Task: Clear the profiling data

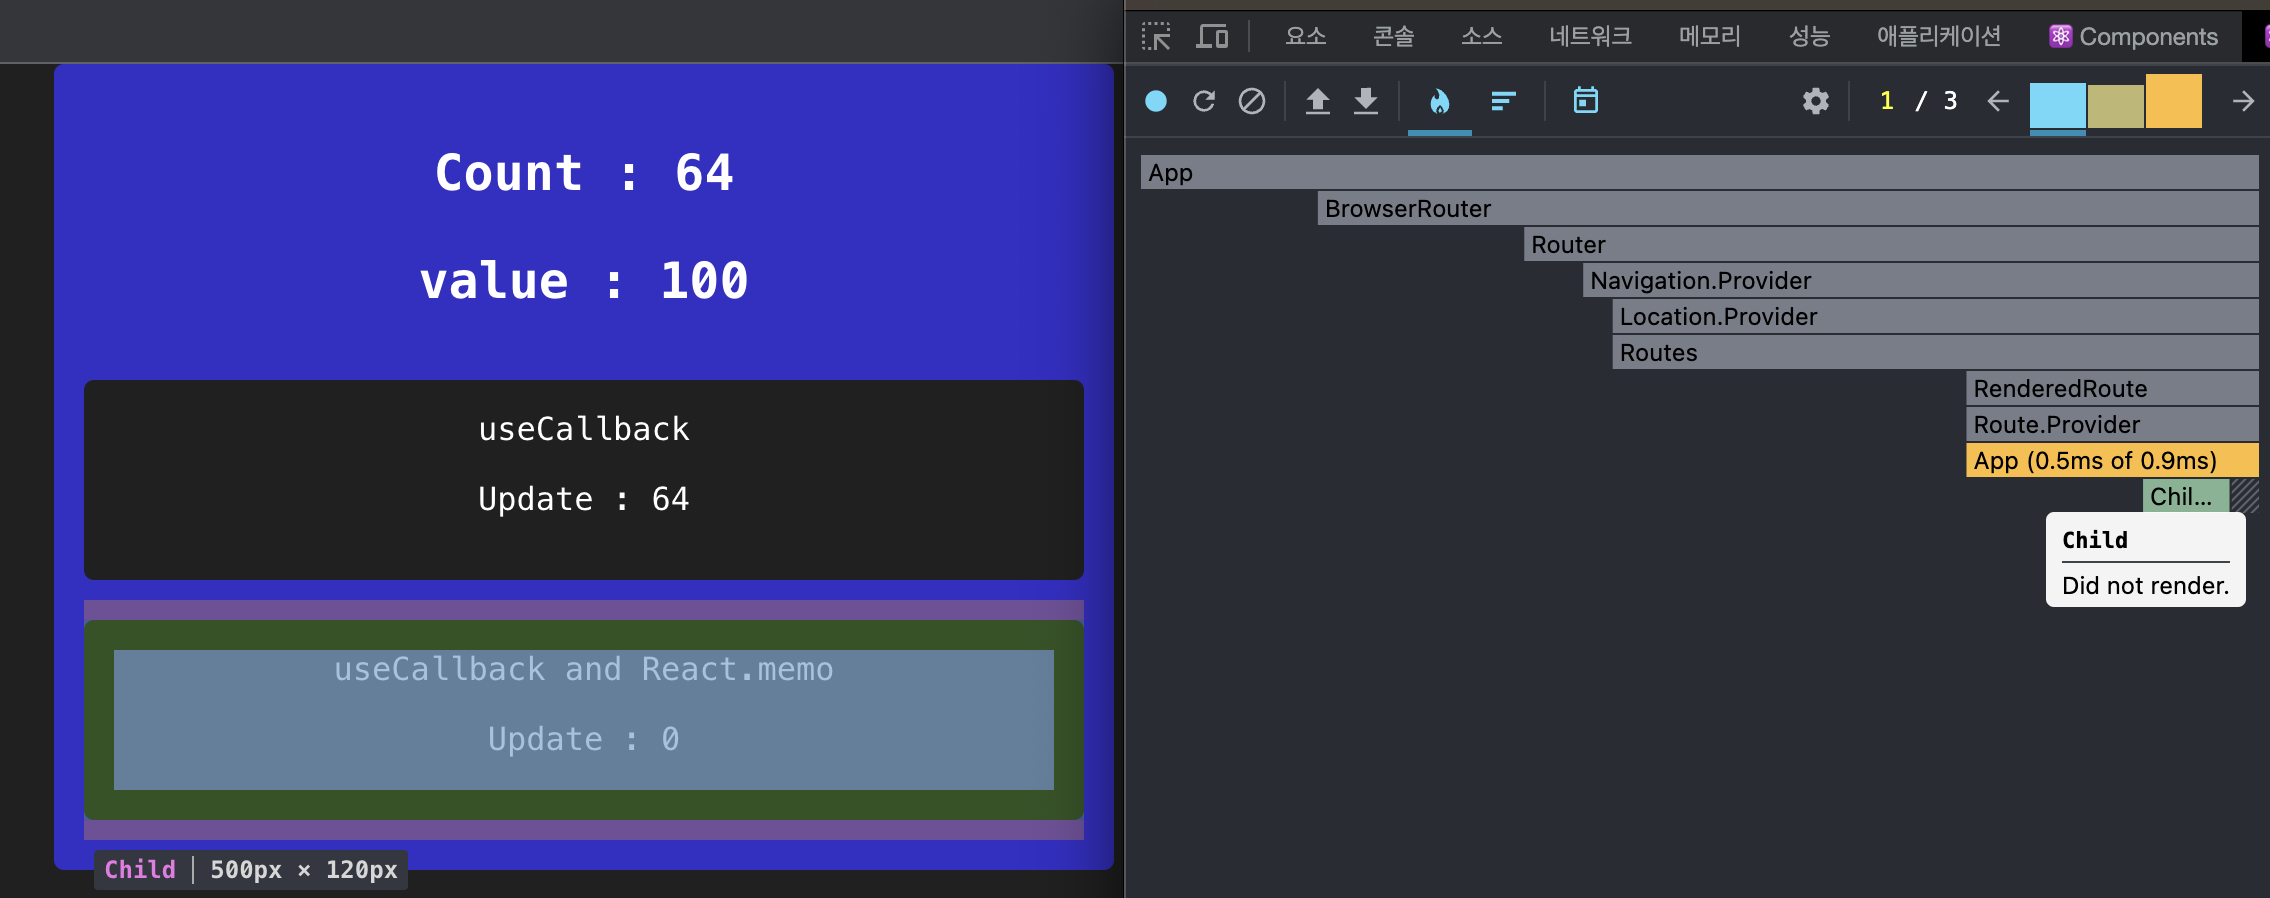Action: click(1252, 101)
